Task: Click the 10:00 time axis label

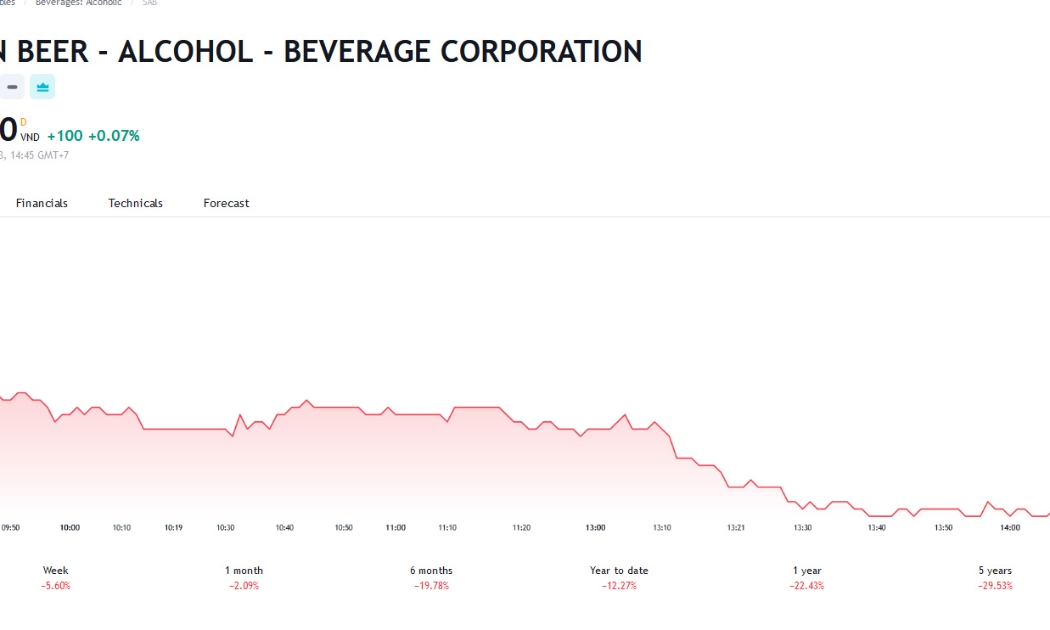Action: [x=70, y=528]
